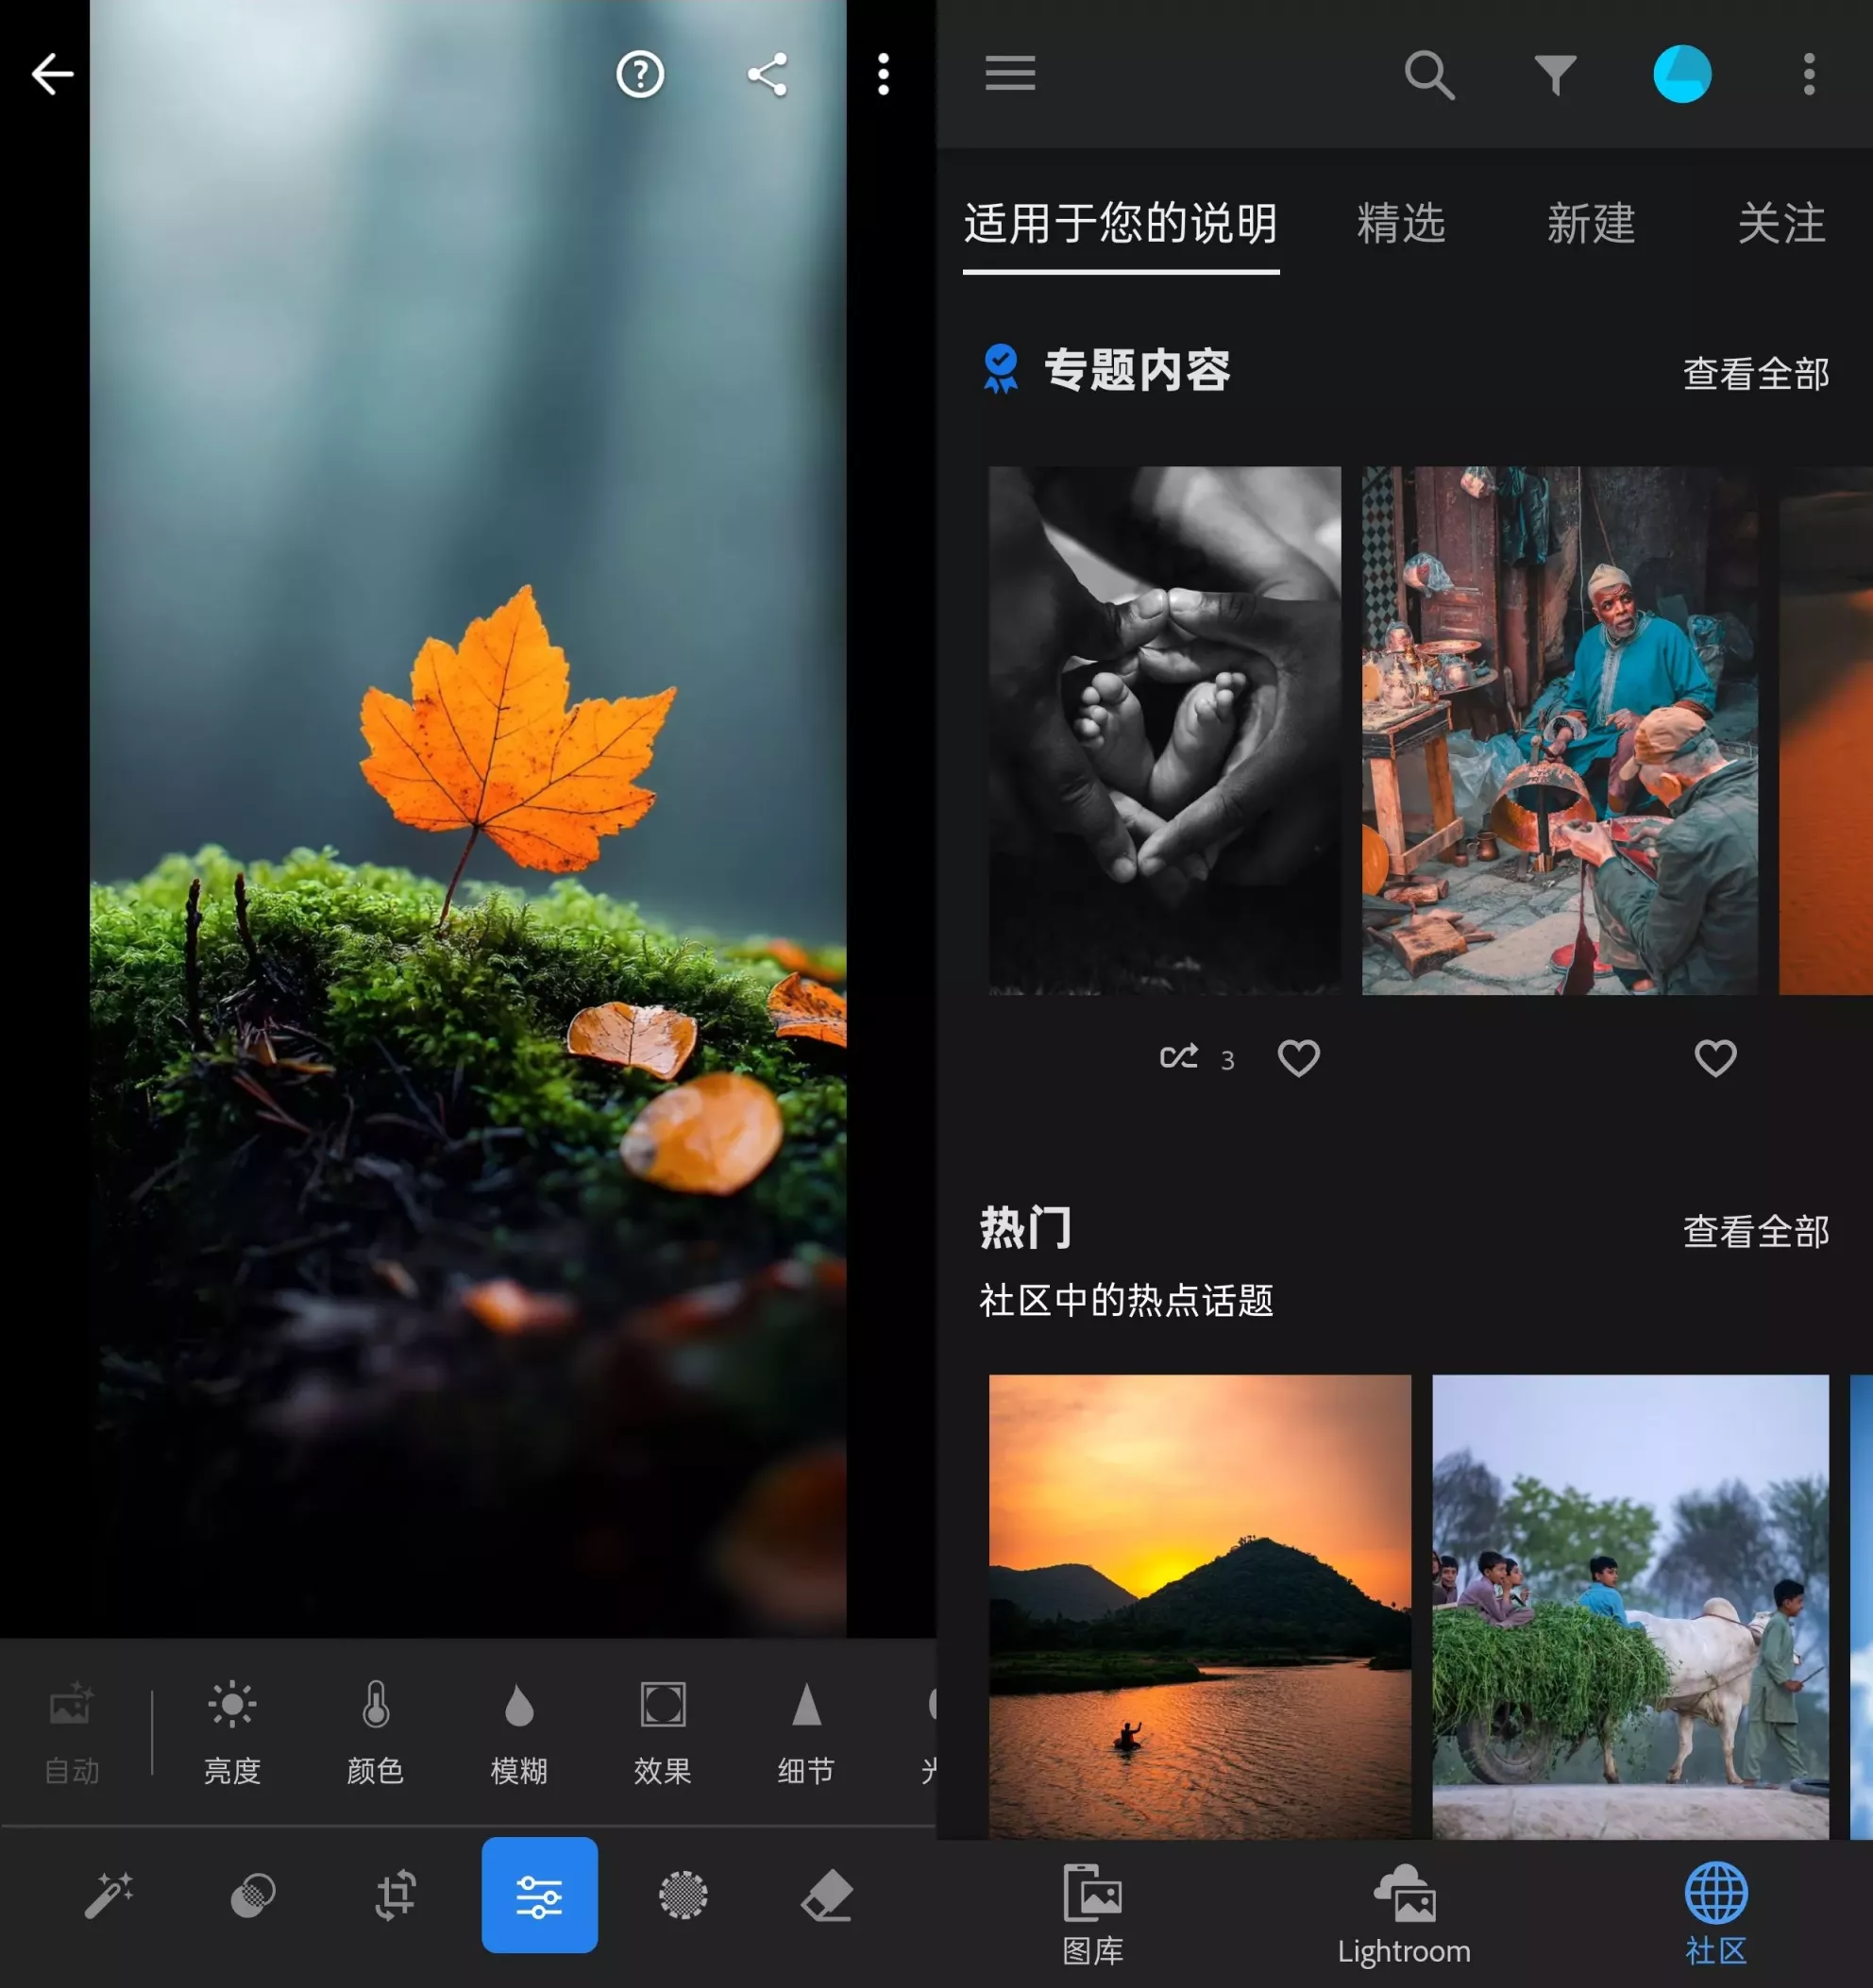
Task: Switch to the 精选 (Featured) tab
Action: [1401, 225]
